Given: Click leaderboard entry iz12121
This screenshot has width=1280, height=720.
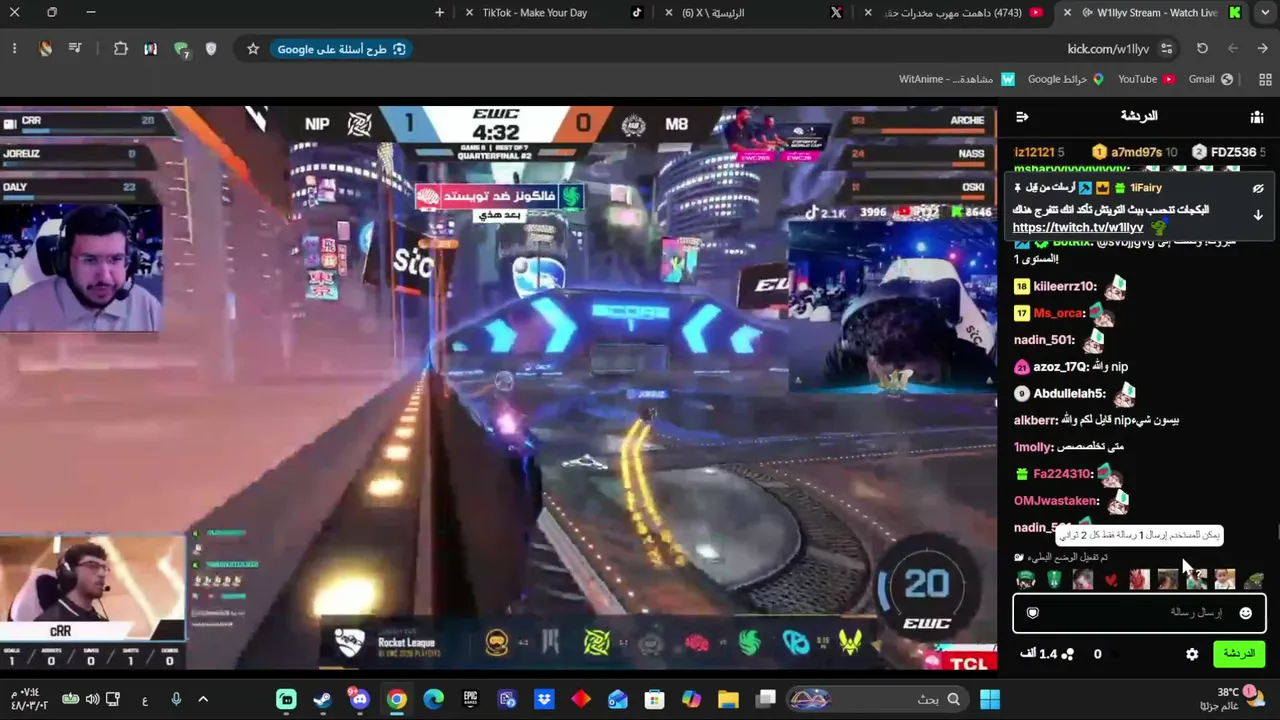Looking at the screenshot, I should (x=1040, y=152).
